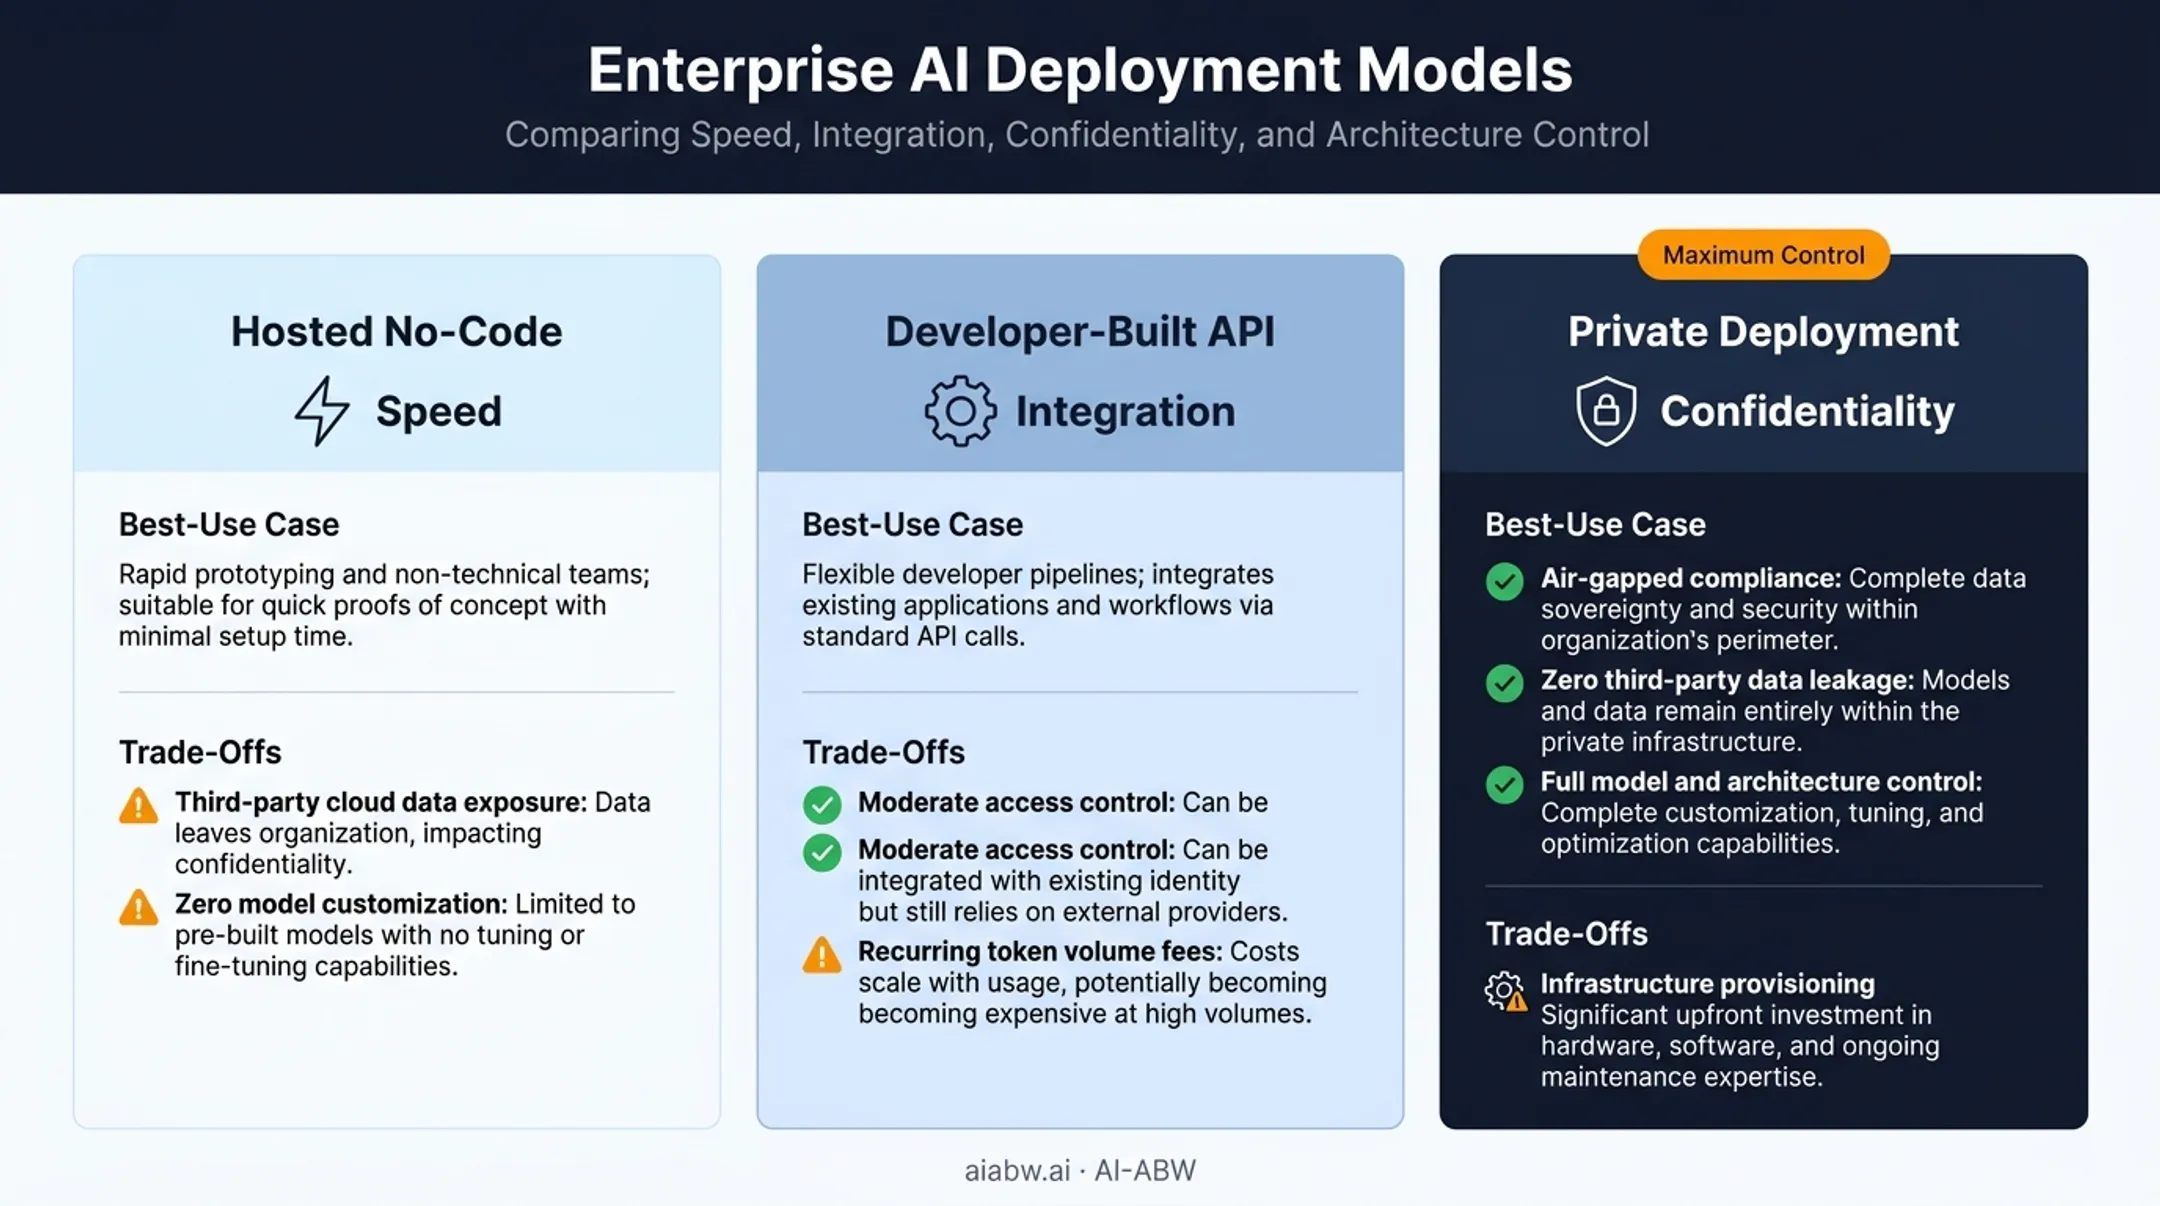Click the Third-party cloud data exposure label
The height and width of the screenshot is (1206, 2160).
click(x=381, y=802)
